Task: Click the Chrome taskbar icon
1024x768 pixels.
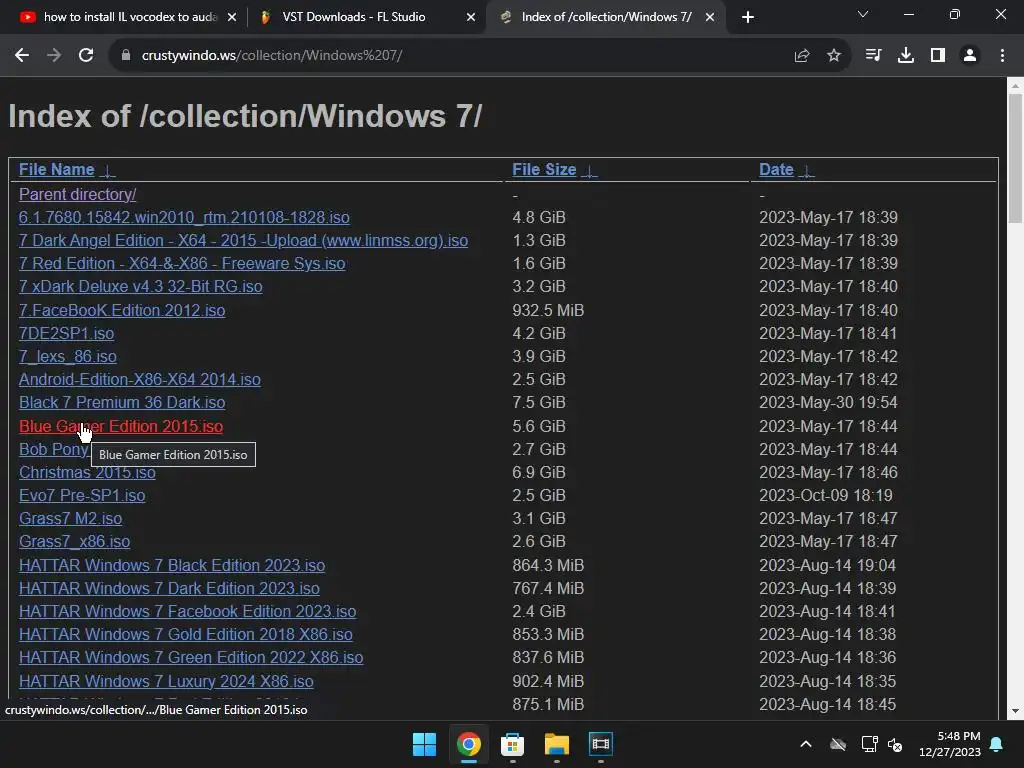Action: click(468, 744)
